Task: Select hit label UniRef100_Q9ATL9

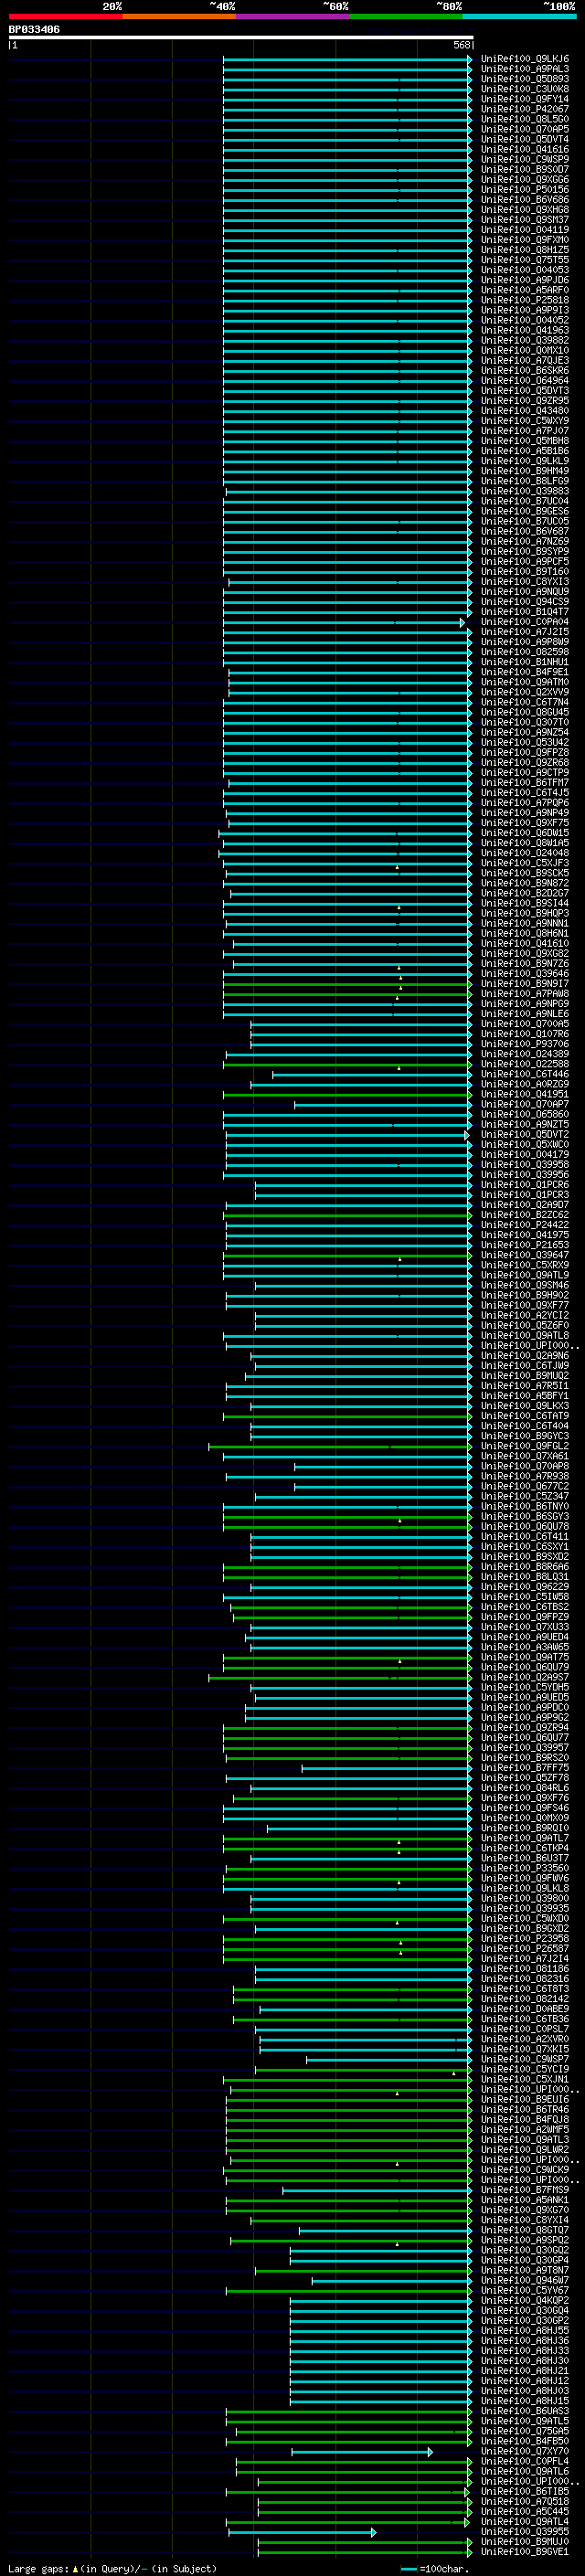Action: [x=524, y=1275]
